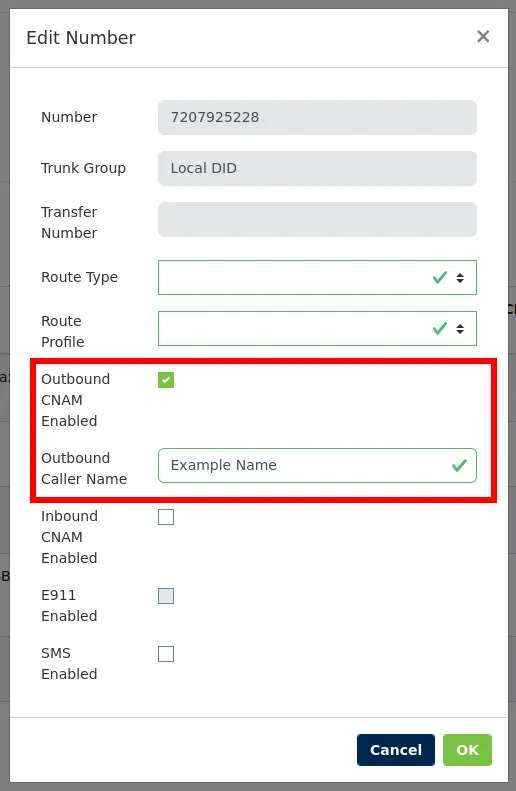Uncheck Outbound CNAM Enabled checkbox
Image resolution: width=516 pixels, height=791 pixels.
pos(166,380)
